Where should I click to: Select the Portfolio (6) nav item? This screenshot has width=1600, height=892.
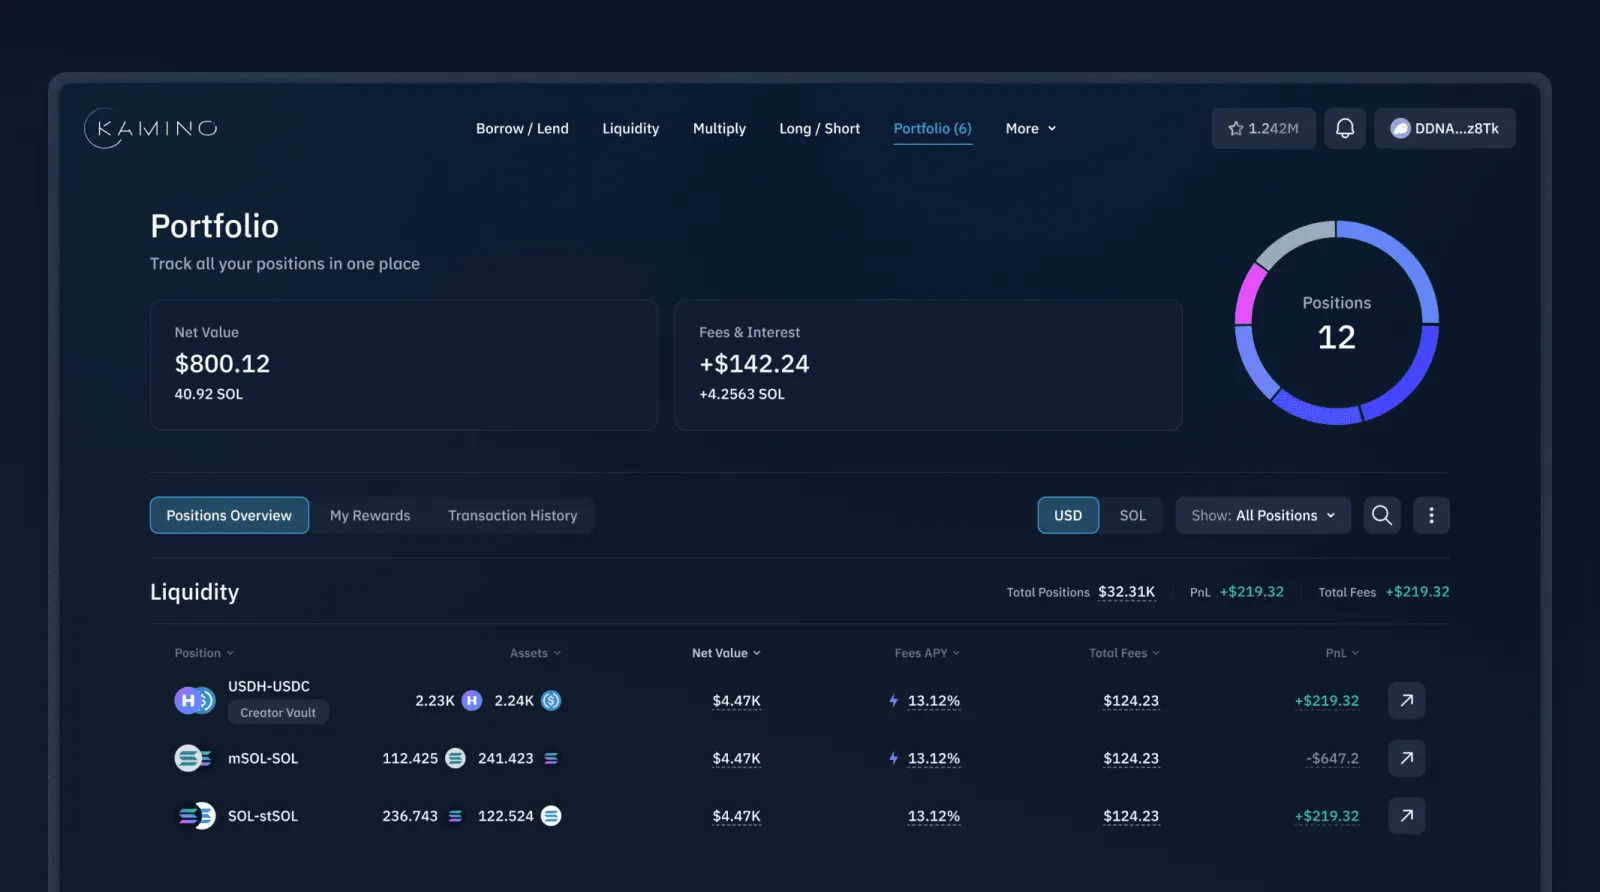tap(932, 128)
